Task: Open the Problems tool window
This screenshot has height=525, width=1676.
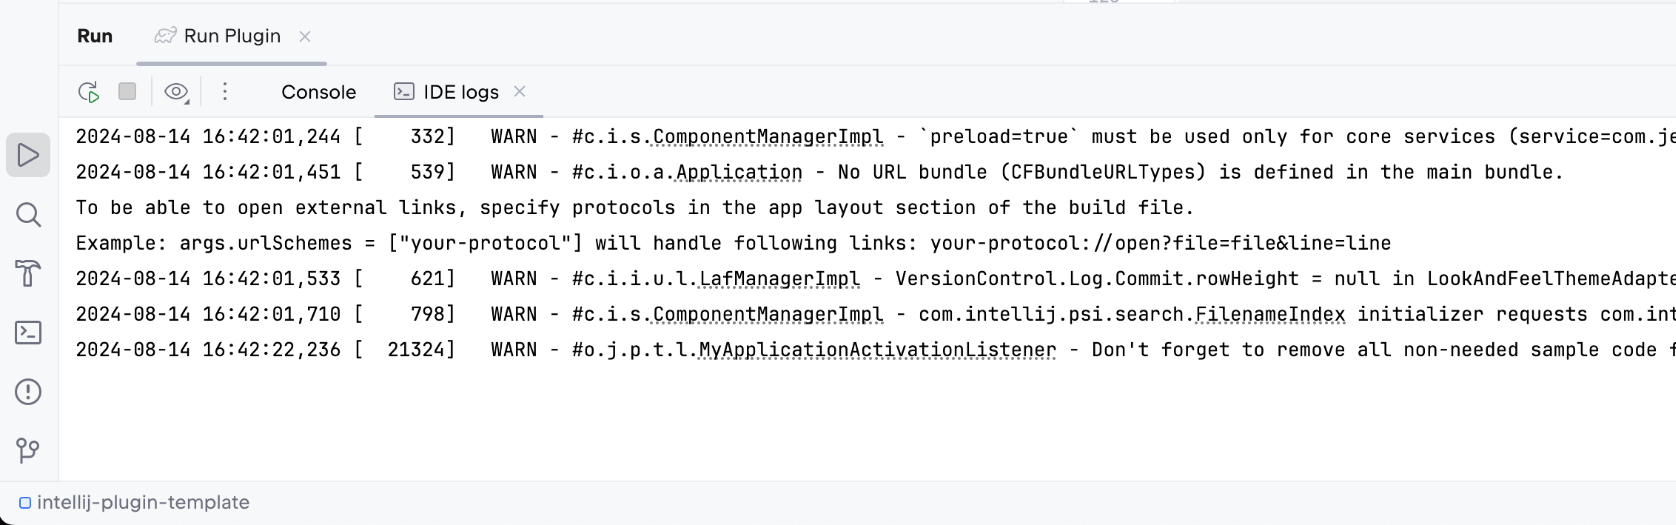Action: [28, 391]
